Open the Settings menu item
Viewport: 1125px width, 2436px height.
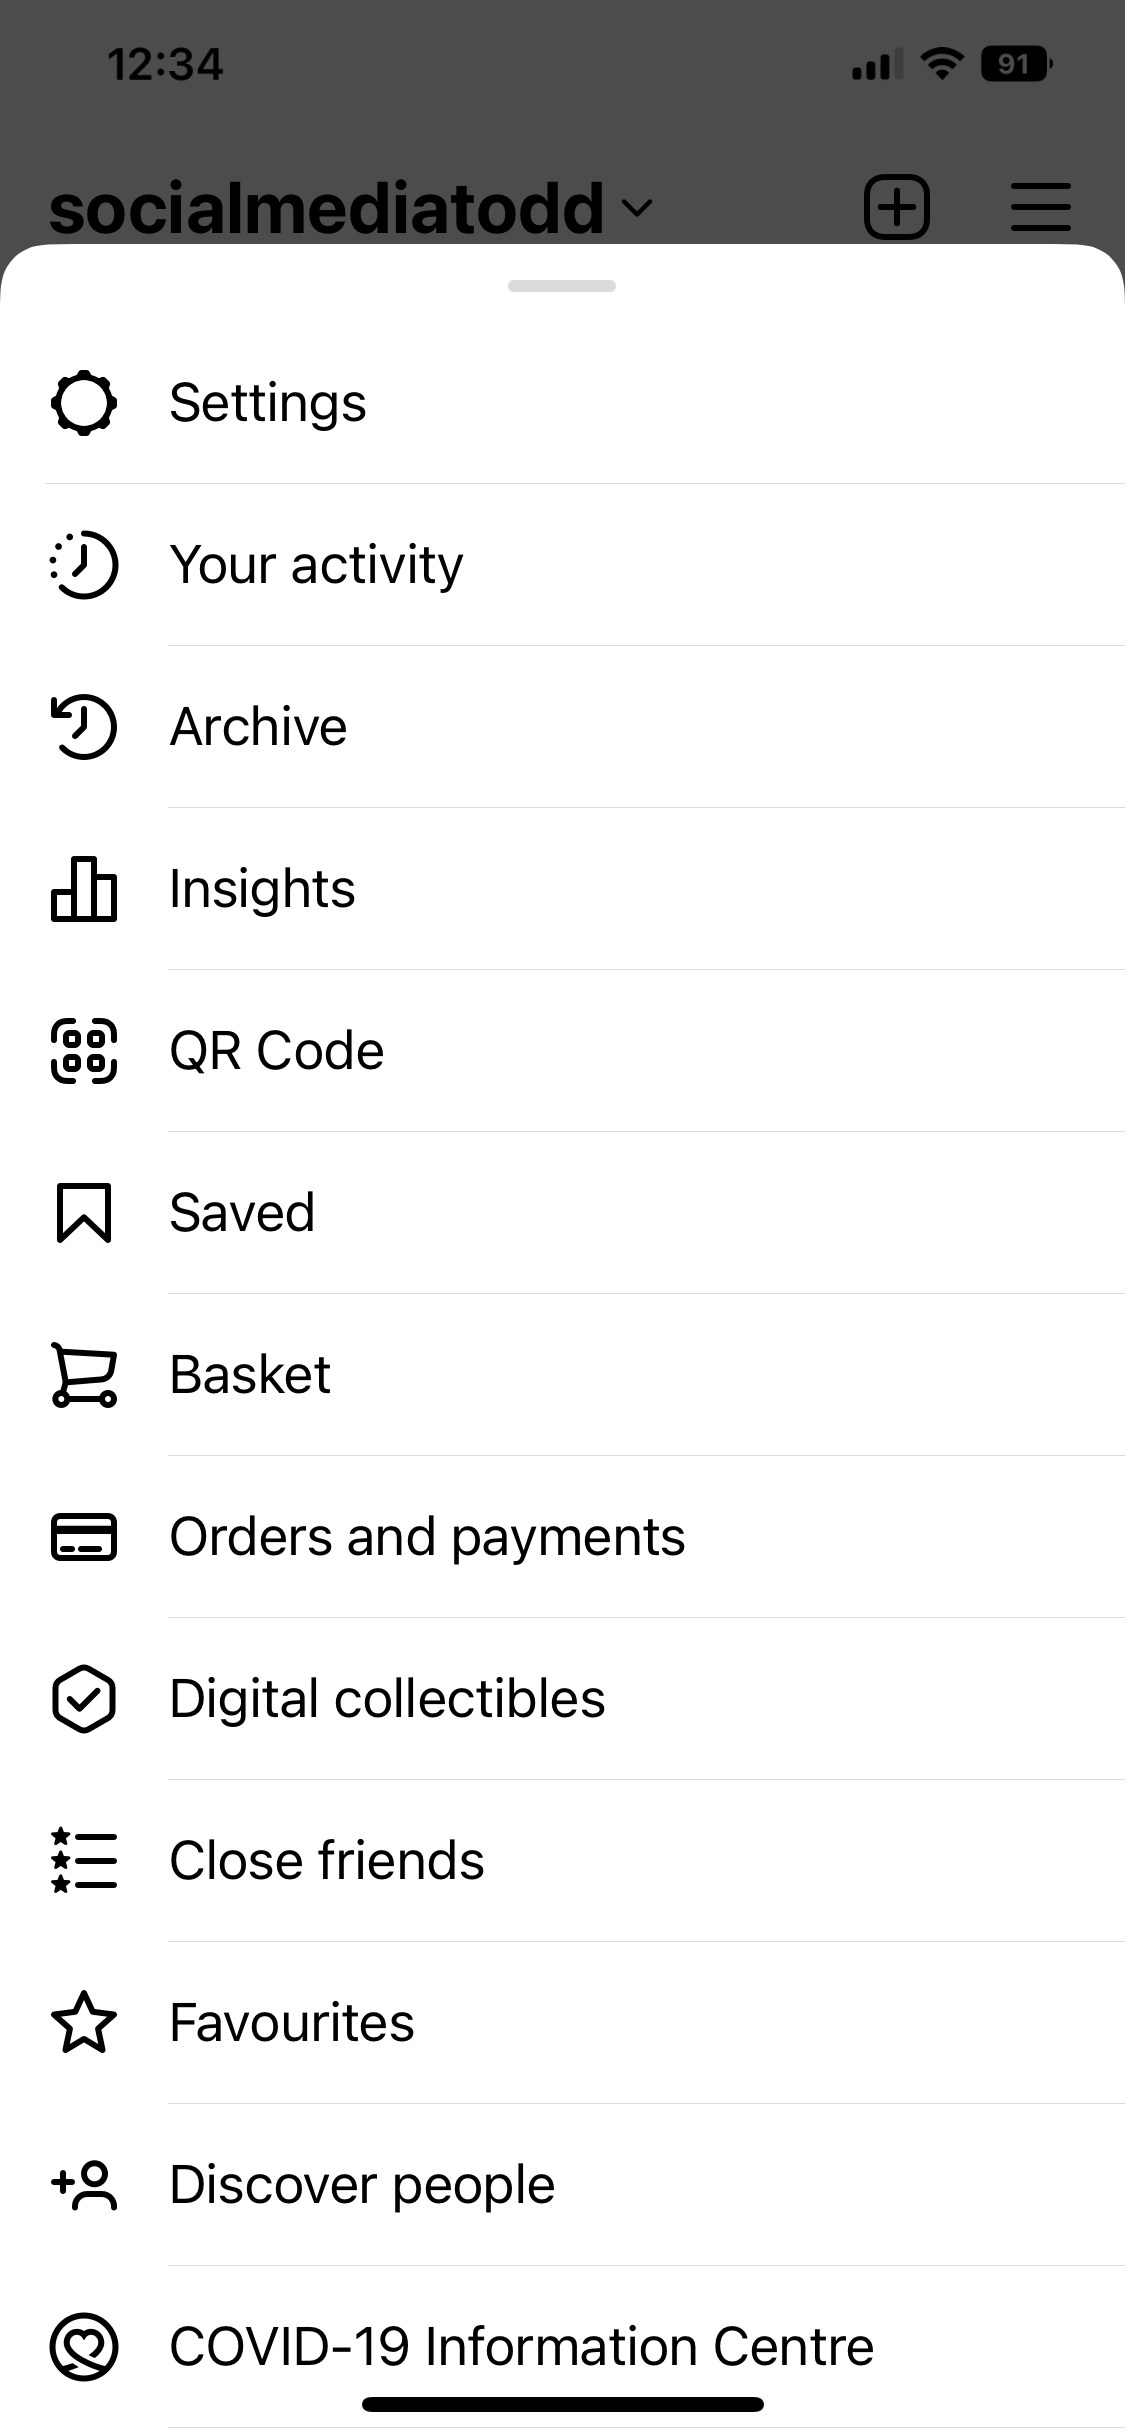pos(268,403)
